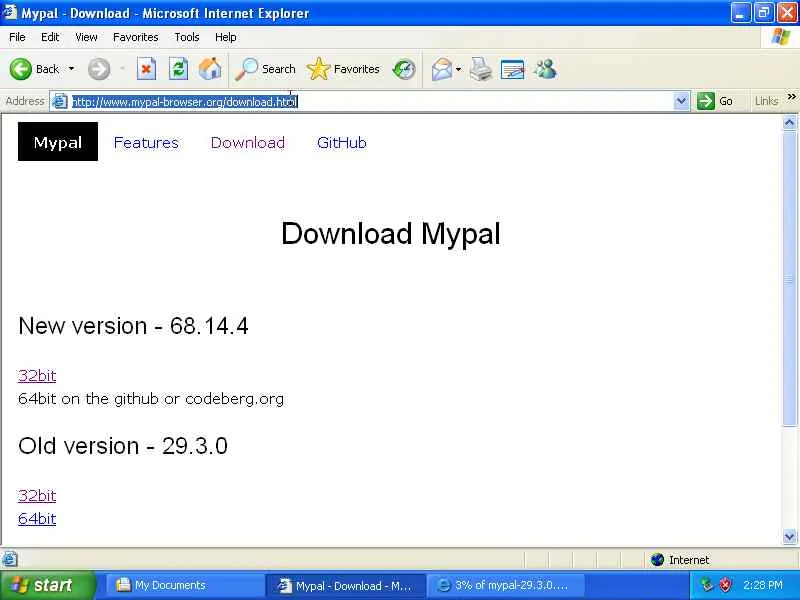Image resolution: width=800 pixels, height=600 pixels.
Task: Open the Edit menu
Action: pyautogui.click(x=50, y=37)
